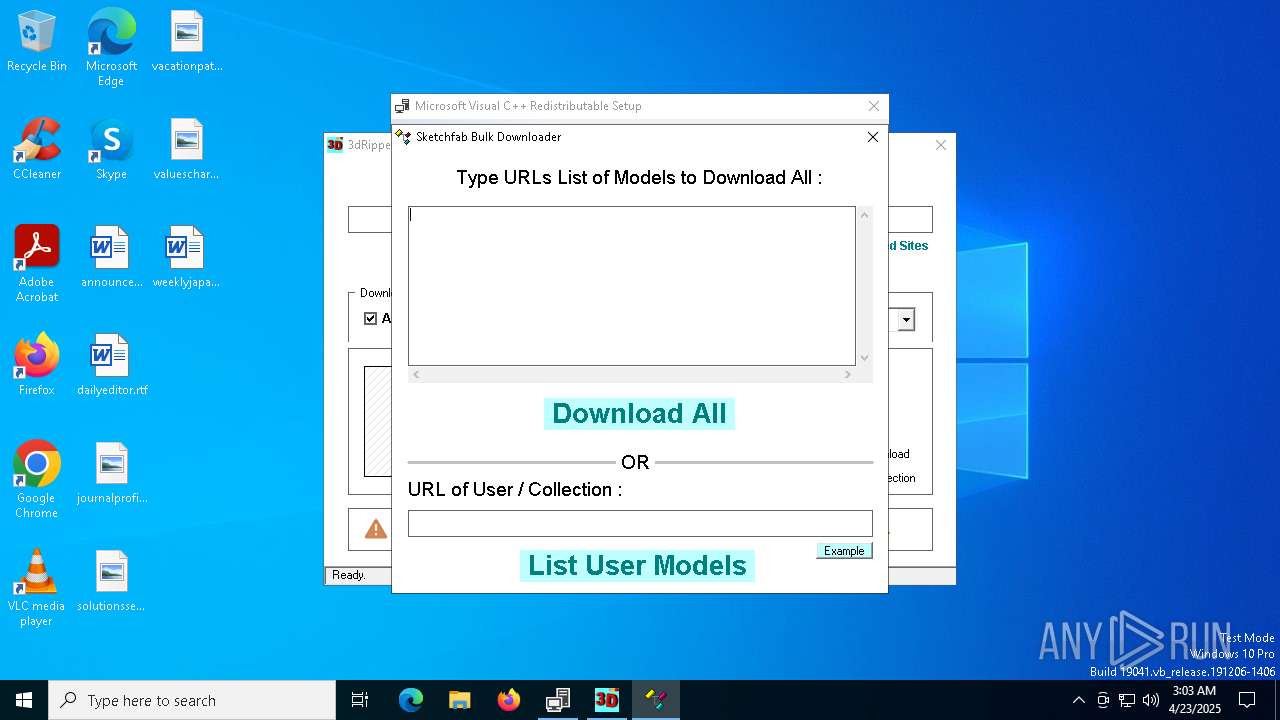Open VLC media player desktop shortcut
Screen dimensions: 1280x720
(x=37, y=588)
